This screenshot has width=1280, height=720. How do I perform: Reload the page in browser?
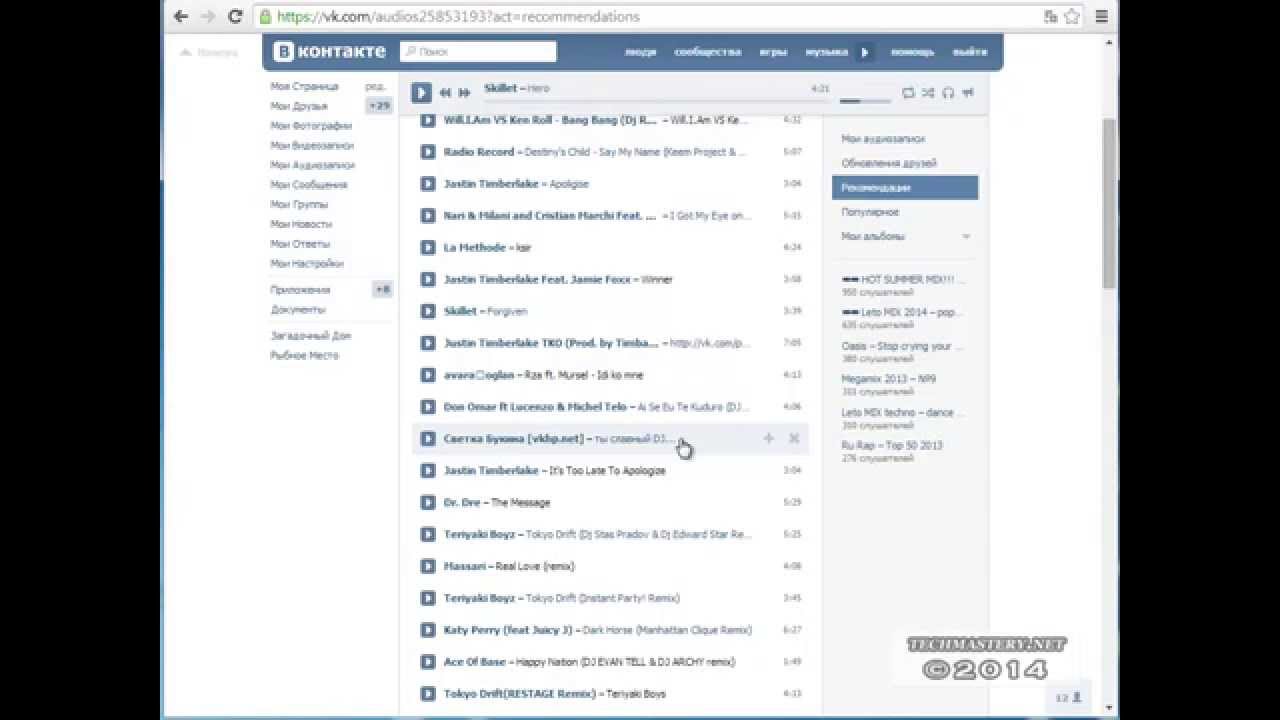click(x=235, y=17)
